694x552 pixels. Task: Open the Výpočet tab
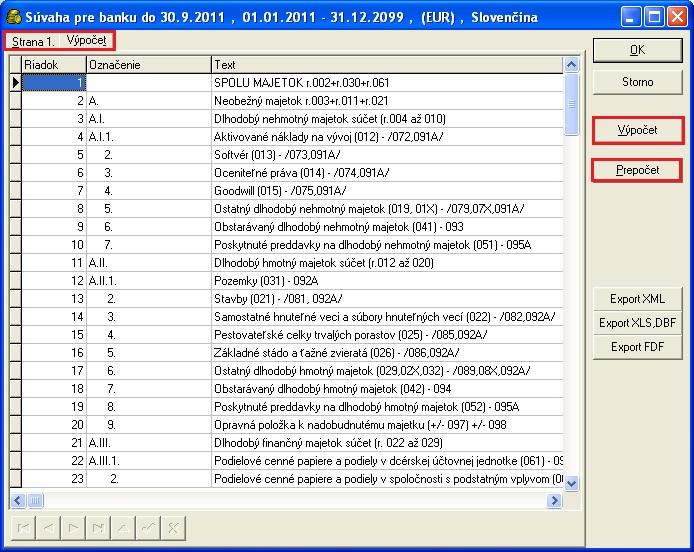pyautogui.click(x=87, y=41)
